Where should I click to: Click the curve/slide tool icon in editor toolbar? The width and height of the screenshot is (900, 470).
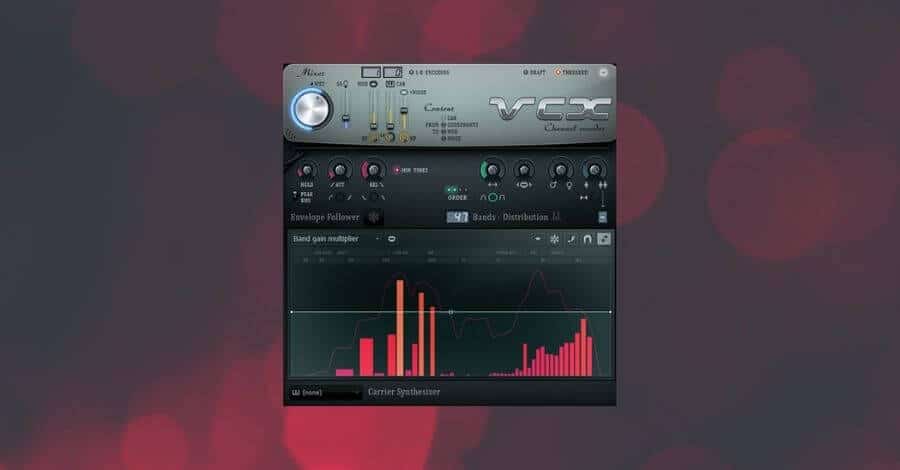tap(571, 239)
